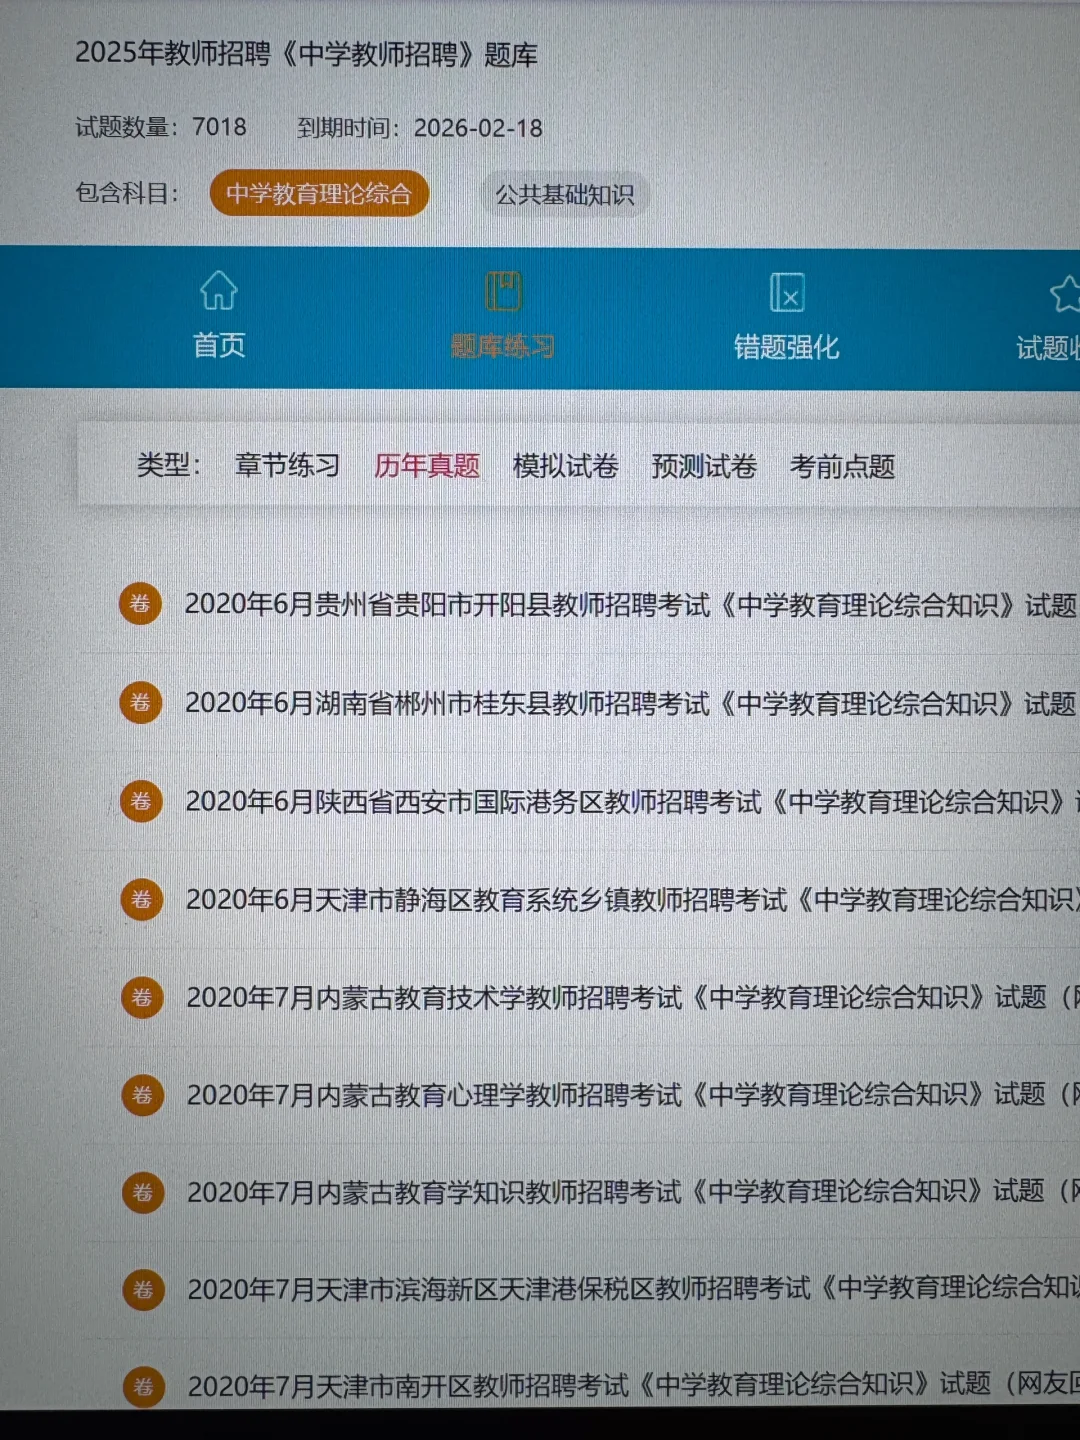Click the 卷 icon beside the 贵阳市开阳县 exam

tap(140, 604)
